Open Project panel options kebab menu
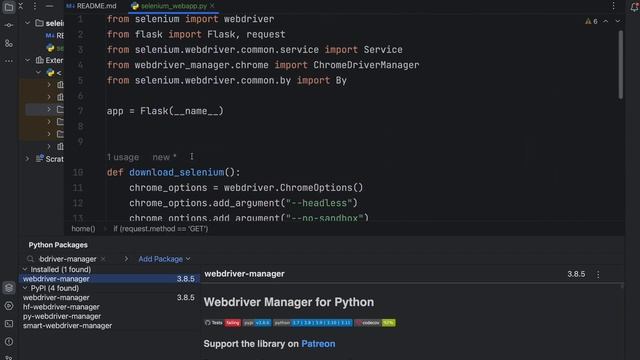 click(35, 6)
